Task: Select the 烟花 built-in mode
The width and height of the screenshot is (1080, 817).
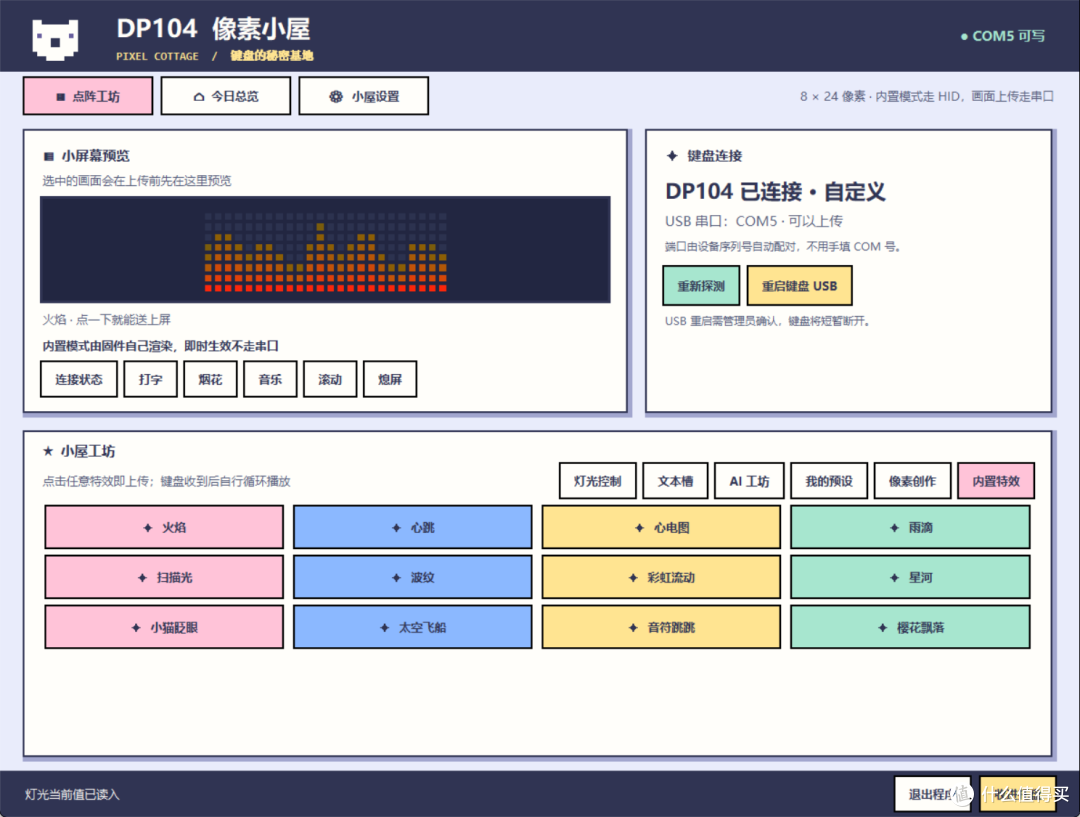Action: pos(210,380)
